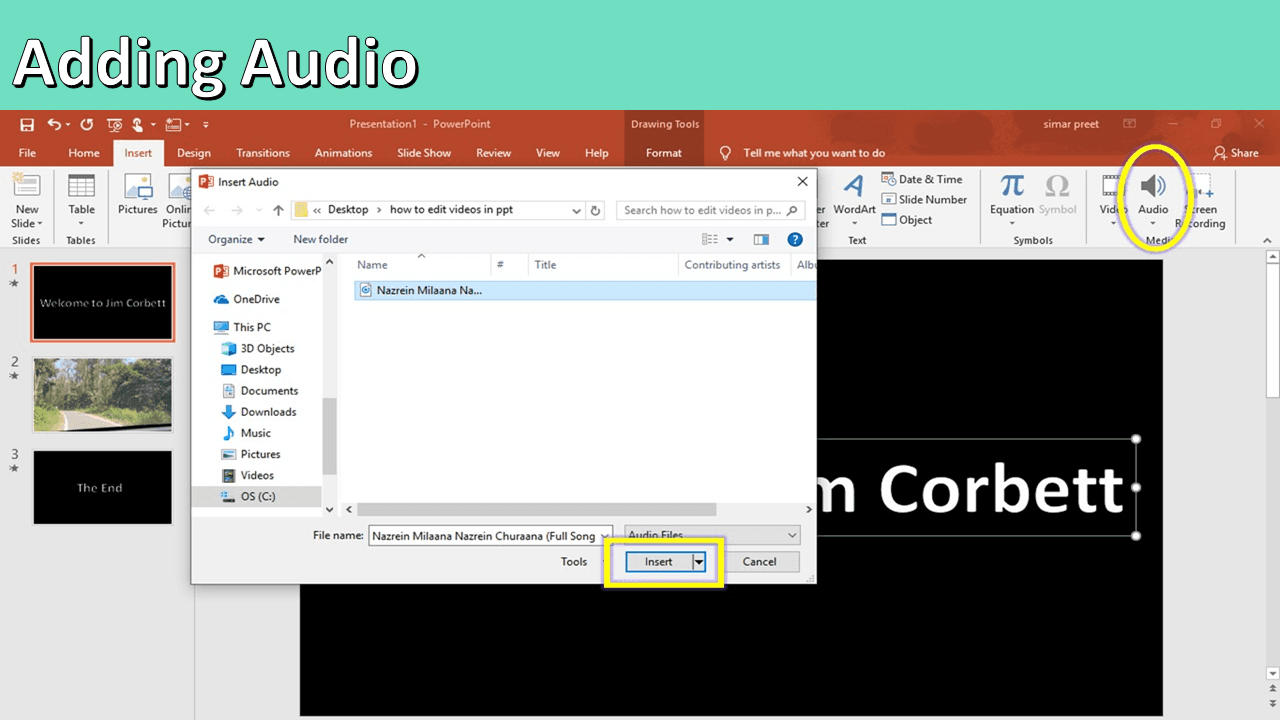Expand the address bar path dropdown
This screenshot has width=1280, height=720.
[576, 211]
